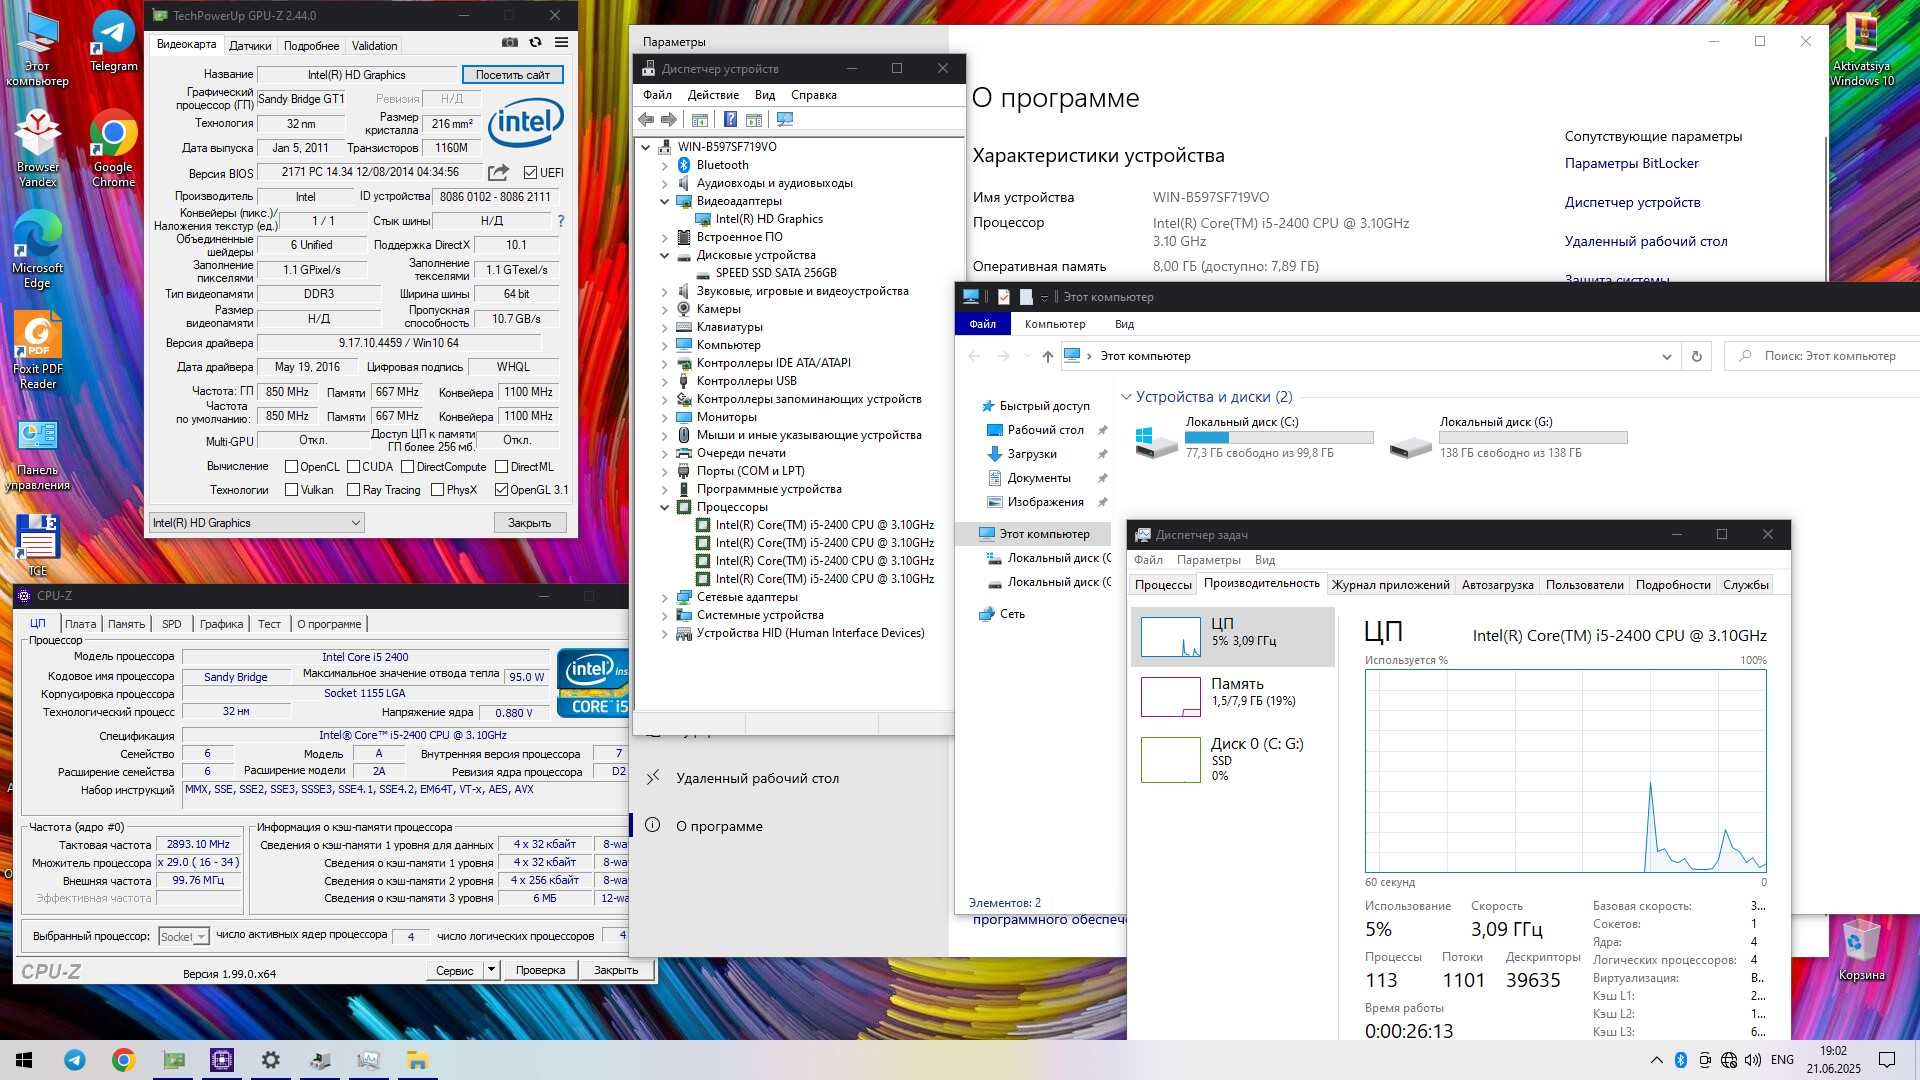Click Local Disk G: usage bar

[x=1533, y=437]
